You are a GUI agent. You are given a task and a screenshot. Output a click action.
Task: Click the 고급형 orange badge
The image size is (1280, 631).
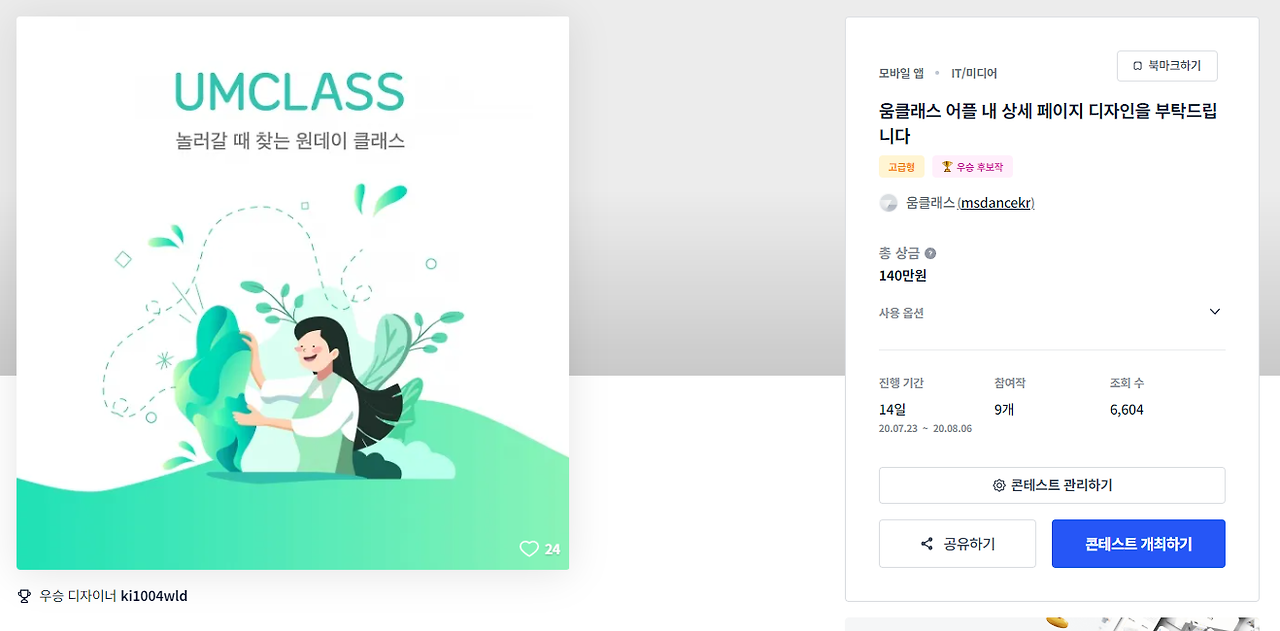[902, 167]
